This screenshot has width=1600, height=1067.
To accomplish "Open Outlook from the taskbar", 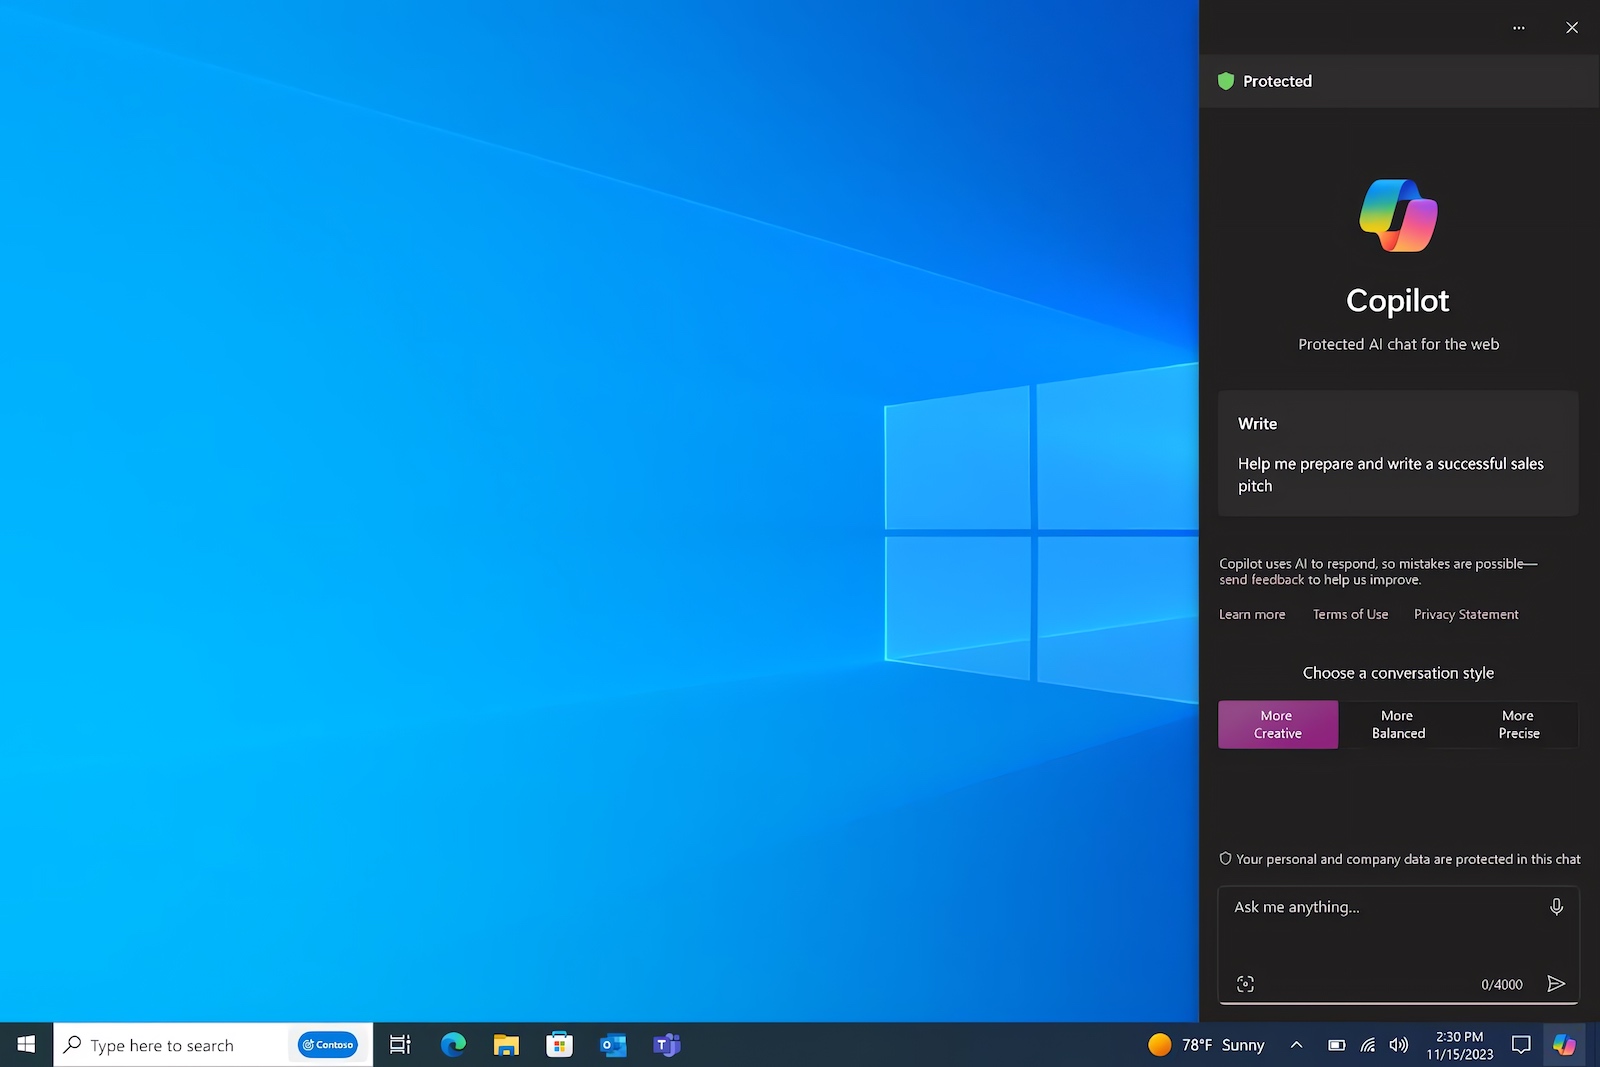I will point(612,1044).
